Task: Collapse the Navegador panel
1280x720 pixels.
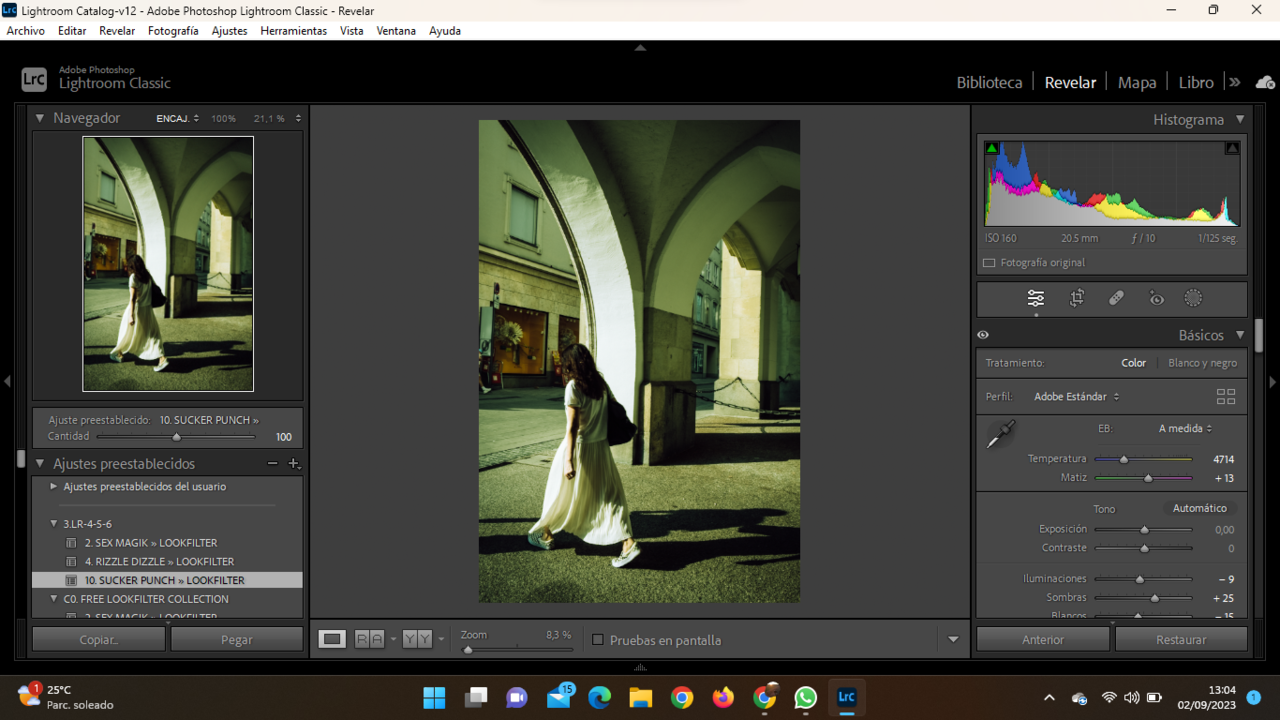Action: point(40,118)
